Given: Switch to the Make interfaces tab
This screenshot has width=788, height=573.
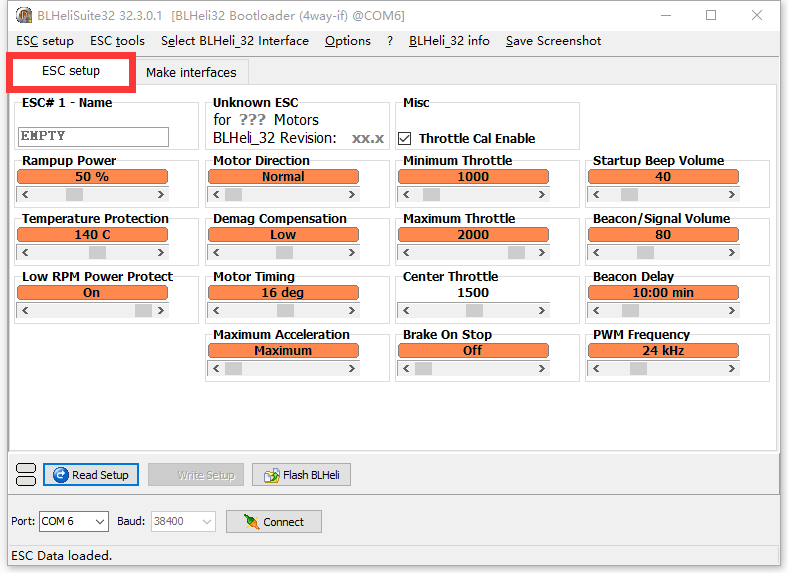Looking at the screenshot, I should click(x=191, y=72).
